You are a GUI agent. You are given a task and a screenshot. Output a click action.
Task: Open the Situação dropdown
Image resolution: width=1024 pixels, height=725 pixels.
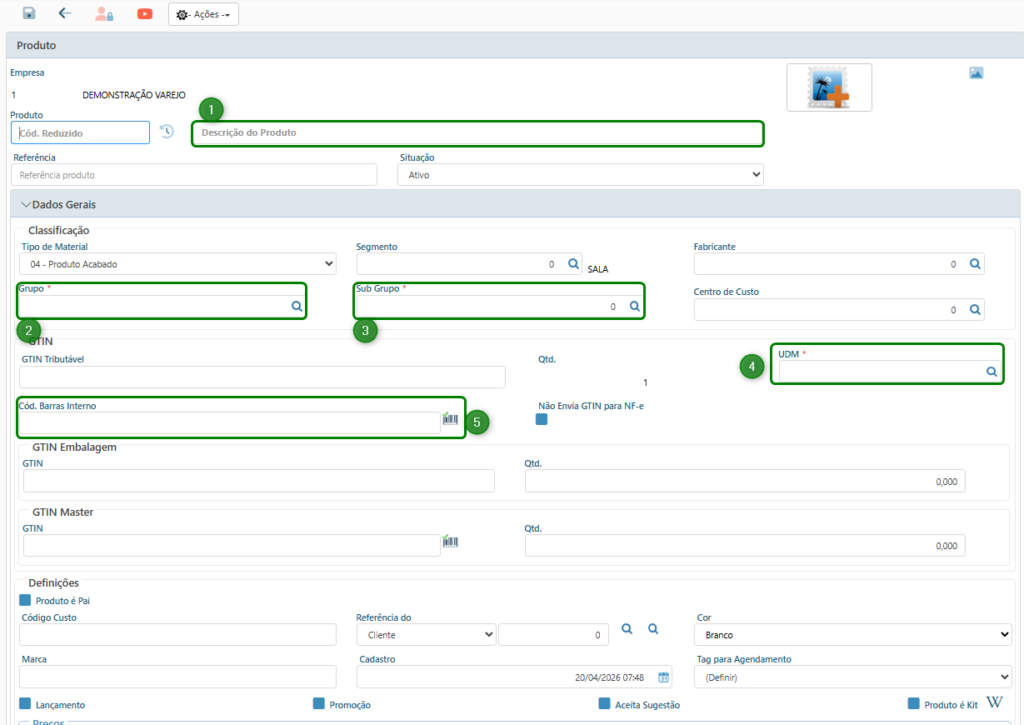[x=580, y=175]
